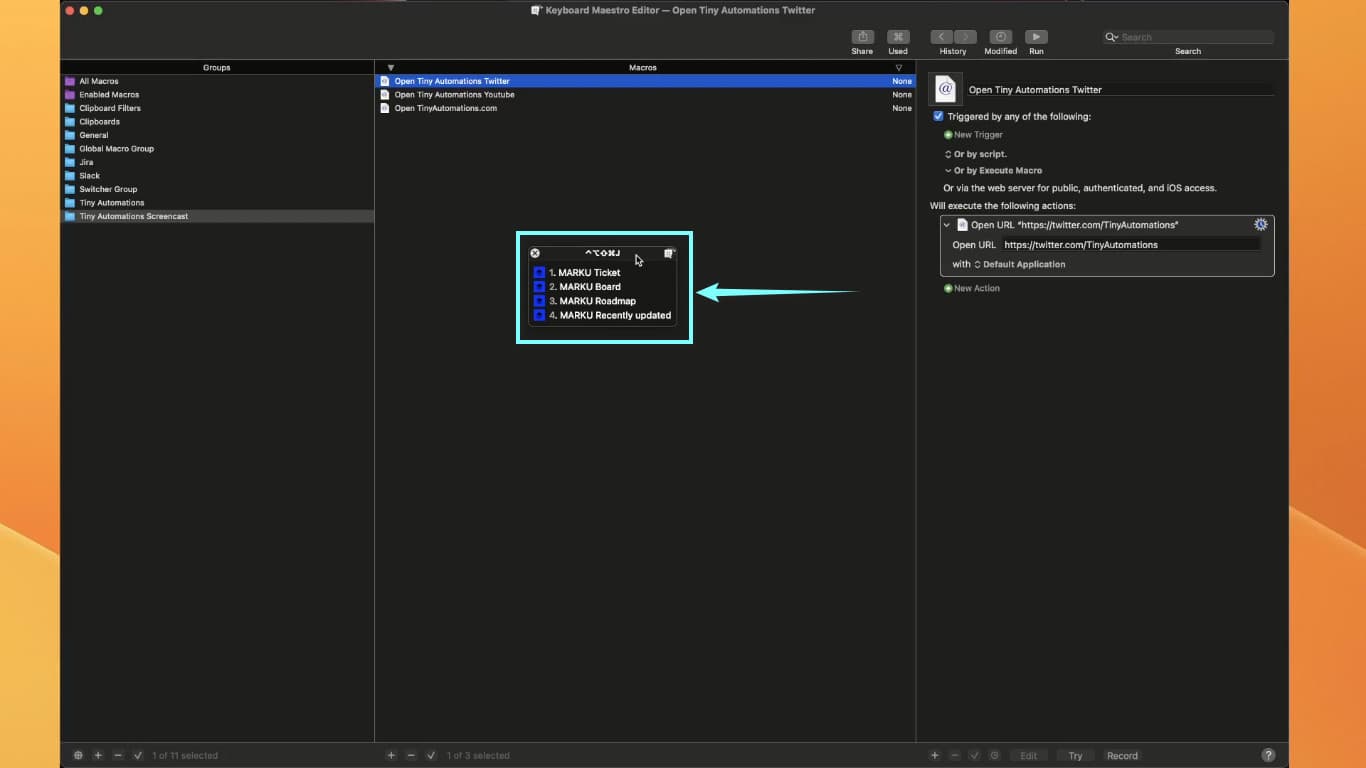Add a trigger with New Trigger
This screenshot has width=1366, height=768.
click(x=973, y=134)
